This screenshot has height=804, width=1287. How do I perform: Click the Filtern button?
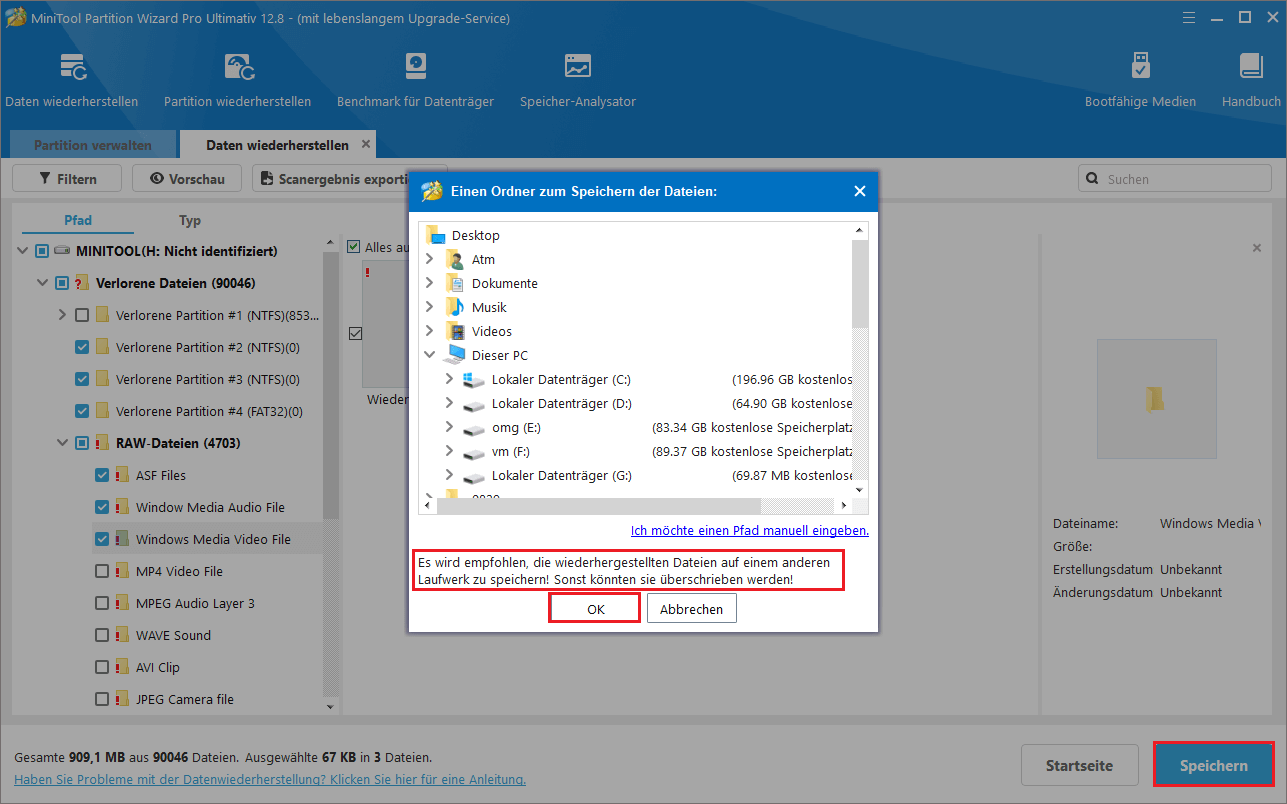pos(67,179)
